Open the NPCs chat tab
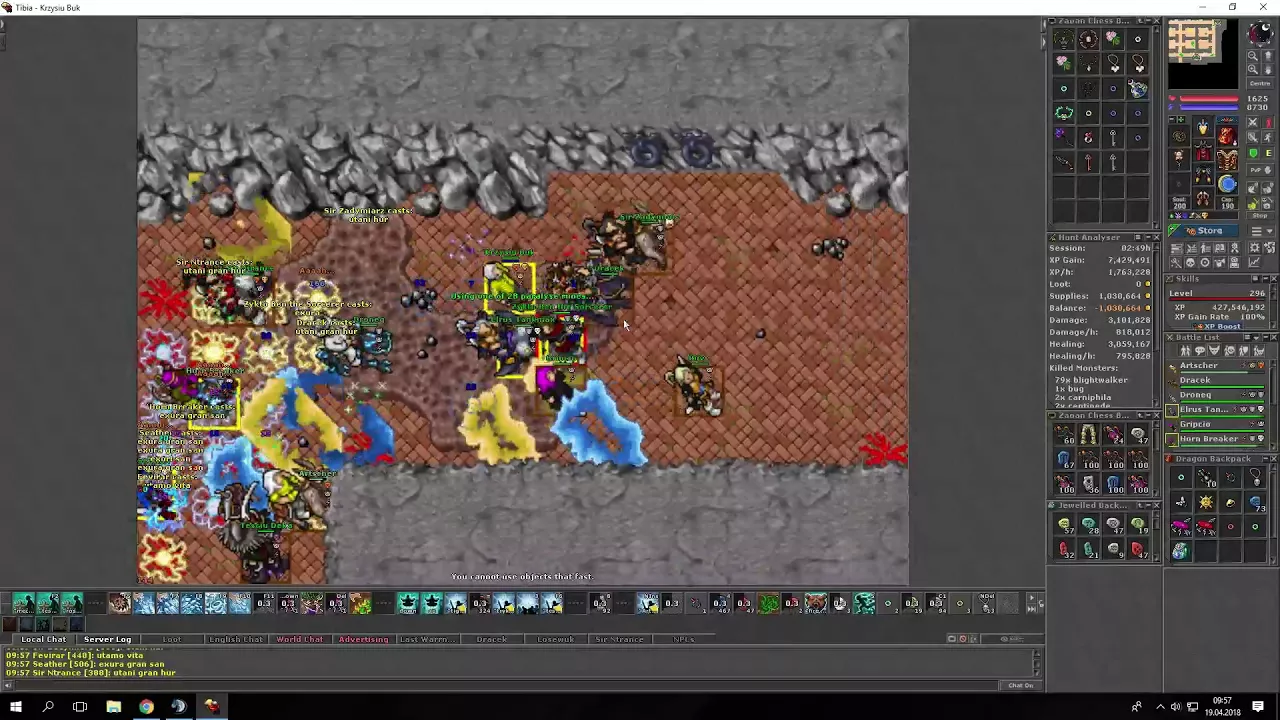Image resolution: width=1280 pixels, height=720 pixels. tap(684, 639)
